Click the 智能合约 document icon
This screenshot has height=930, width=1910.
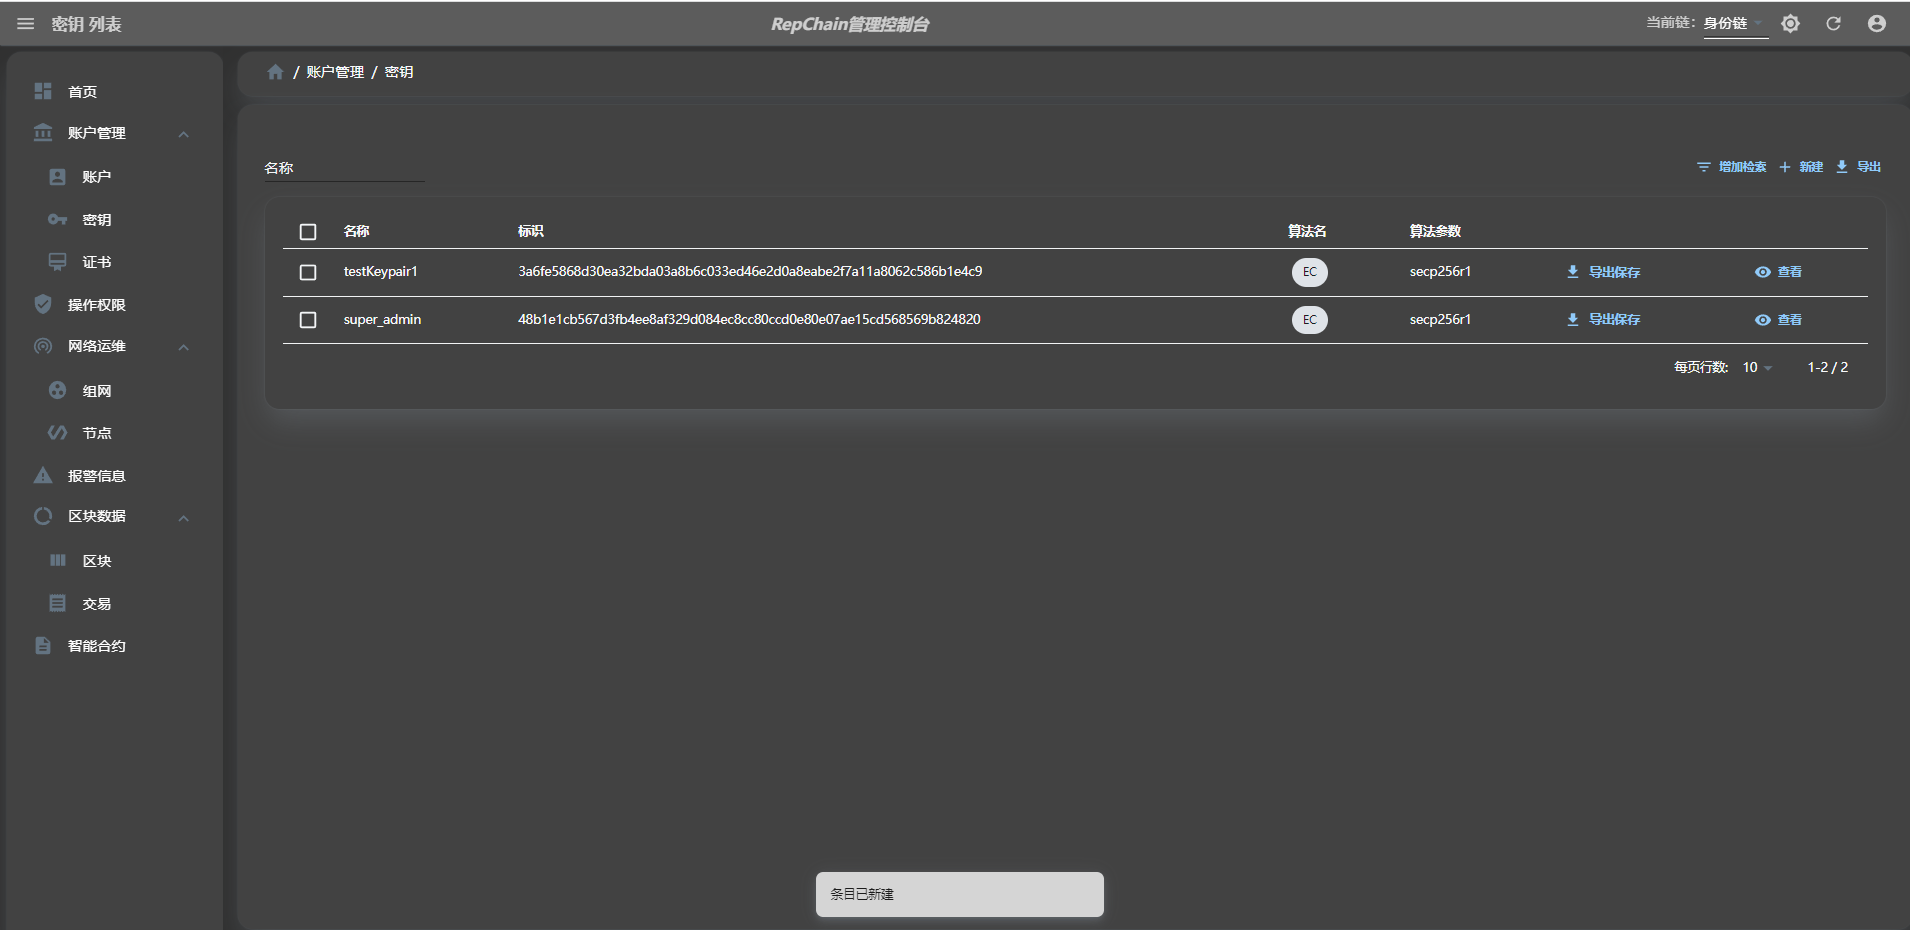[x=43, y=646]
